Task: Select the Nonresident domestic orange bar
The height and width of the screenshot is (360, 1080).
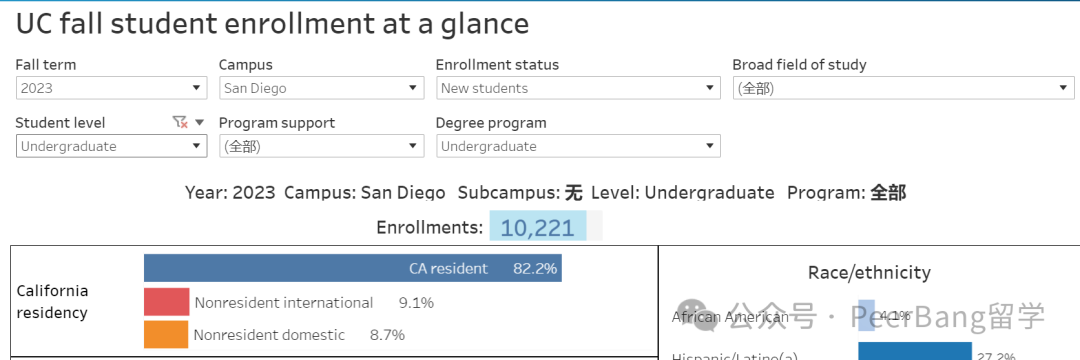Action: tap(166, 335)
